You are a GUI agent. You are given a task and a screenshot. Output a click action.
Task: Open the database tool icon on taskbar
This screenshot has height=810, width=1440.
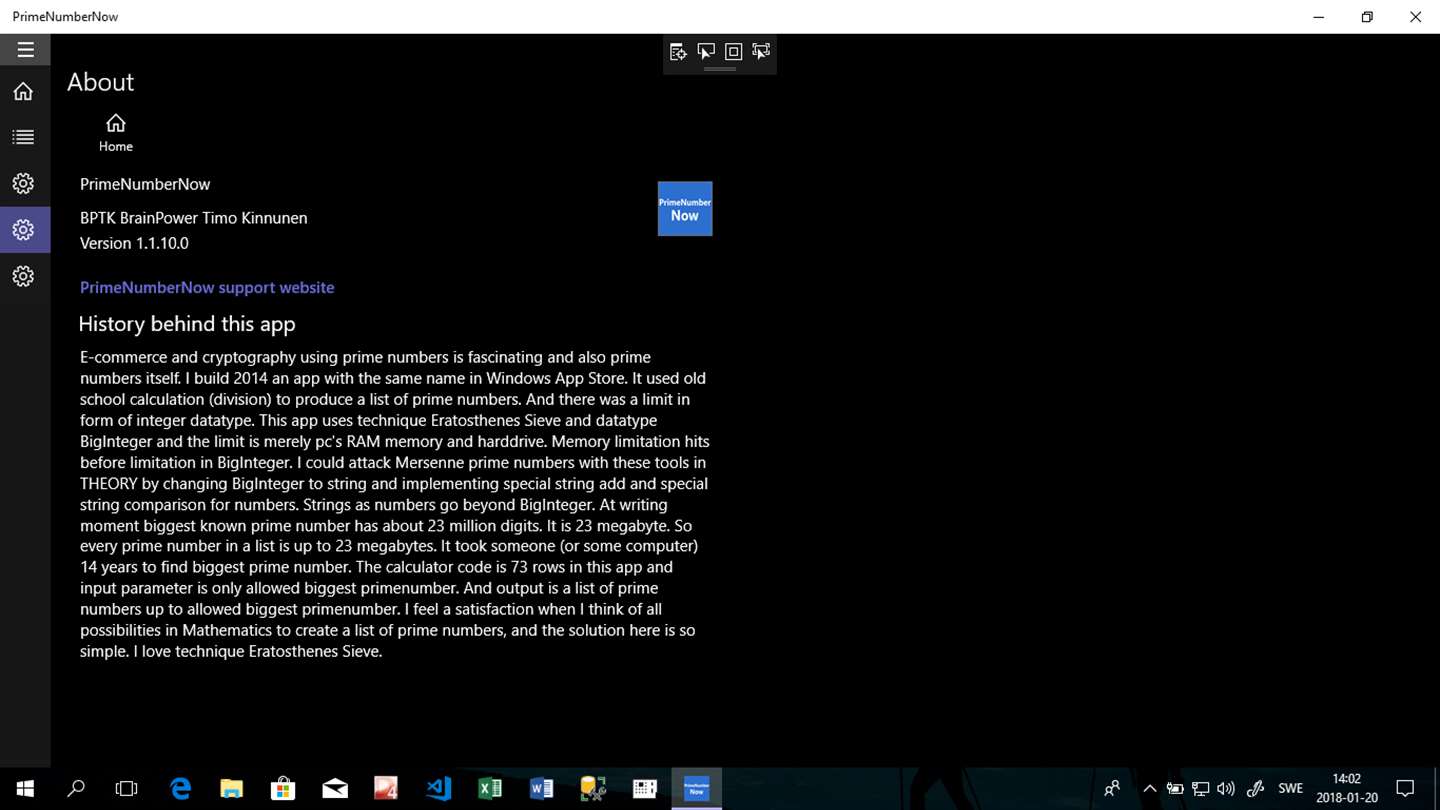(x=593, y=789)
